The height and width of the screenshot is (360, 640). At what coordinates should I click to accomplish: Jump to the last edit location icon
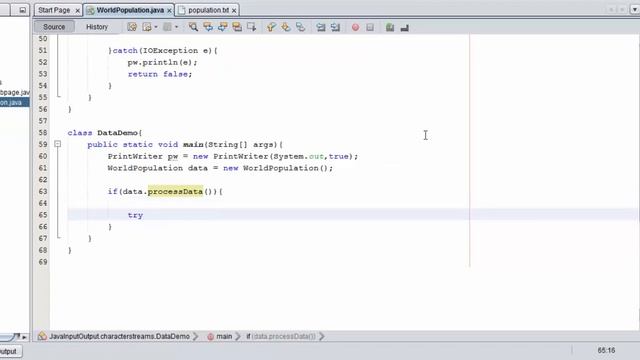pyautogui.click(x=132, y=27)
